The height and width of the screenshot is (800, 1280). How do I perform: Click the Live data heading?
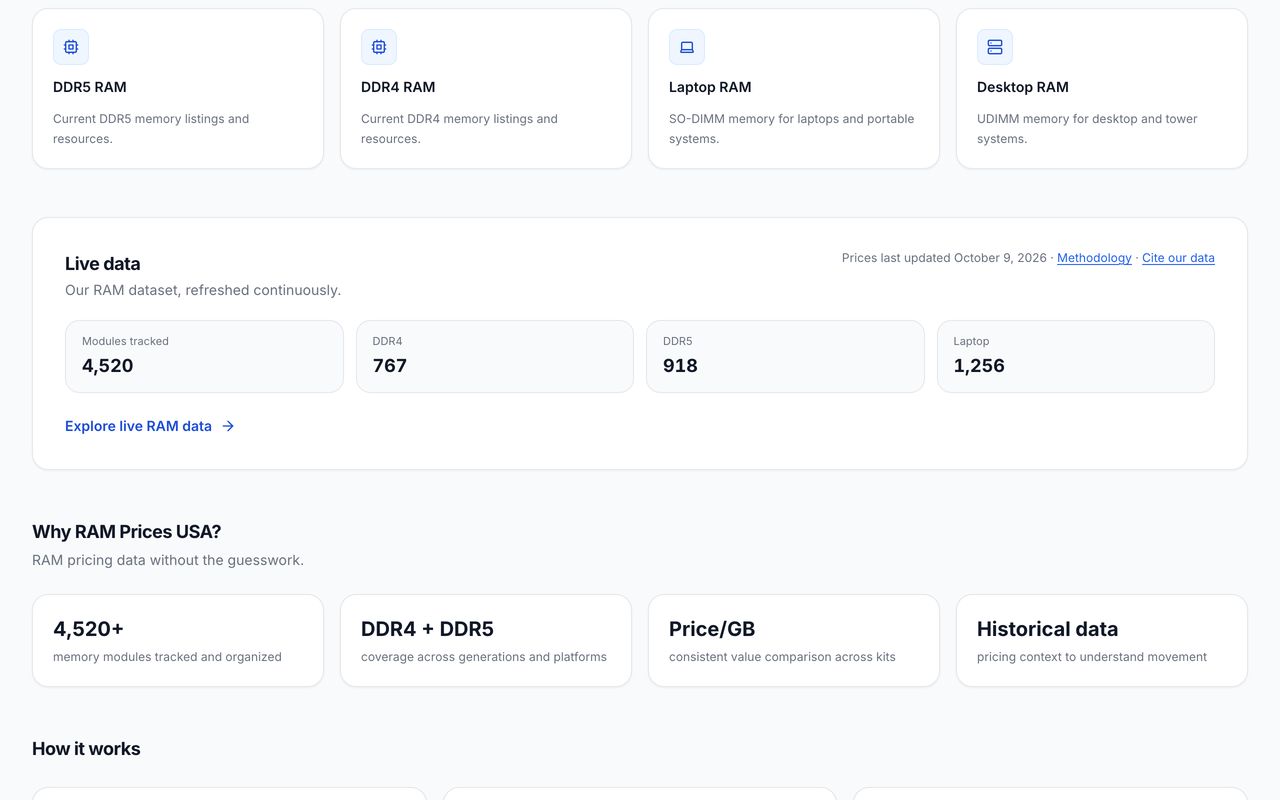point(103,264)
